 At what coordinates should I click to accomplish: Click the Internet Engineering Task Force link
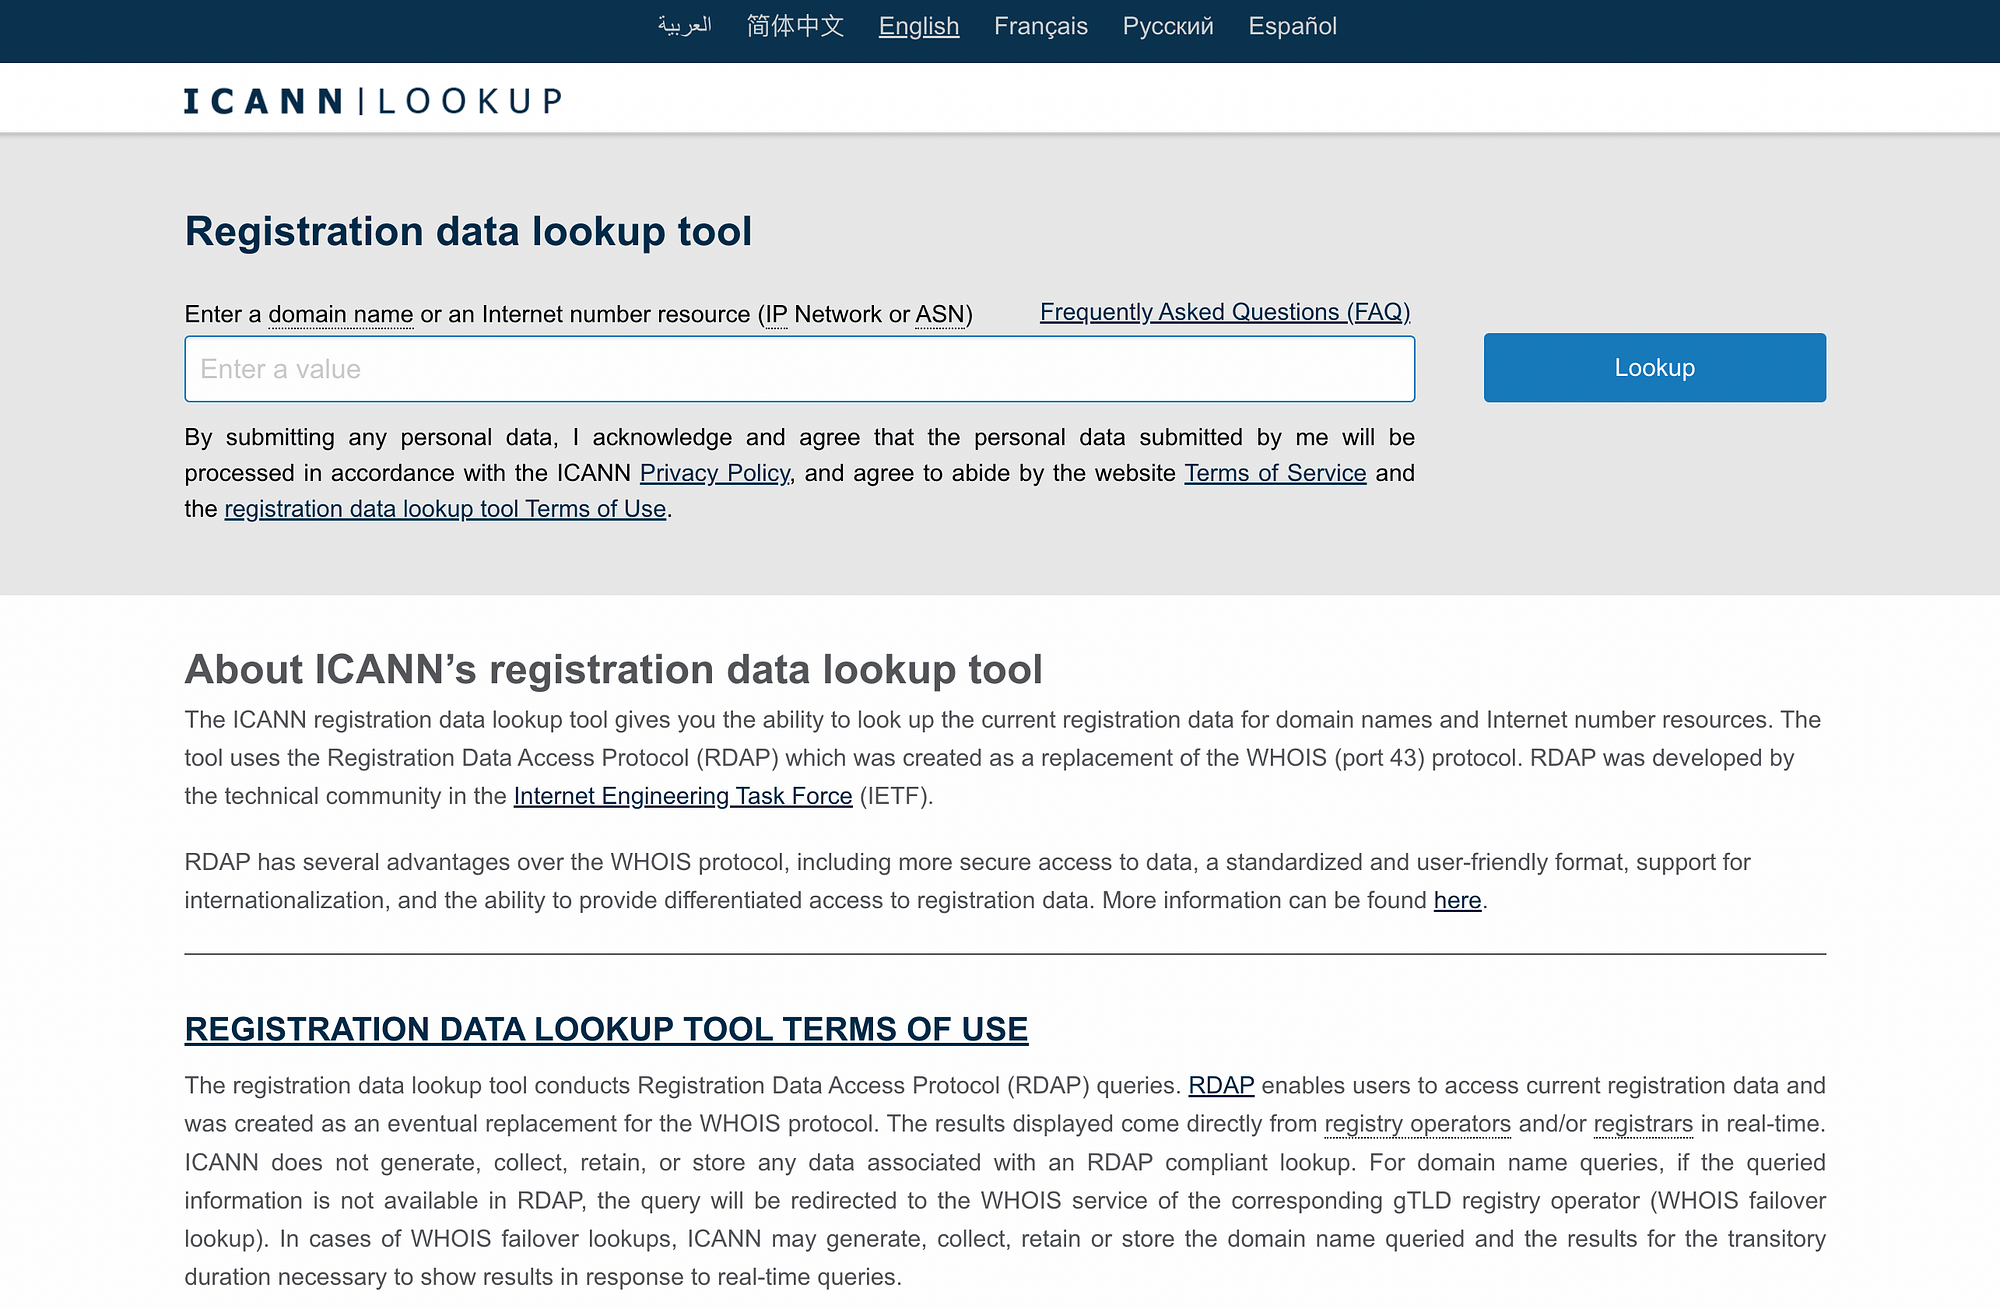point(681,795)
